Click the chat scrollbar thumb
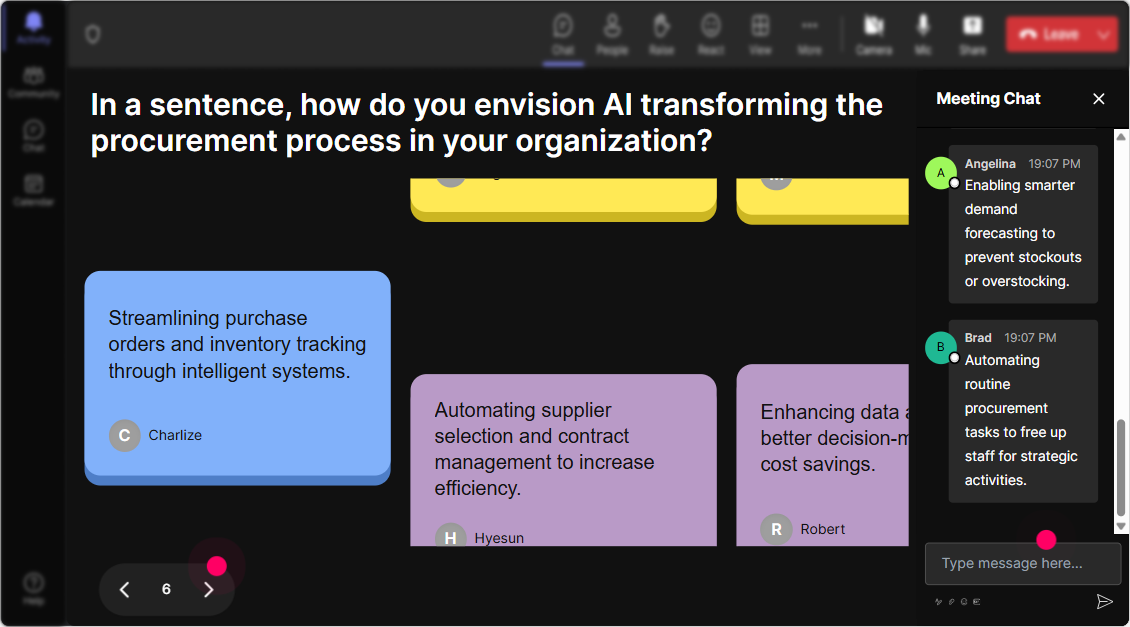This screenshot has width=1130, height=627. click(1121, 468)
